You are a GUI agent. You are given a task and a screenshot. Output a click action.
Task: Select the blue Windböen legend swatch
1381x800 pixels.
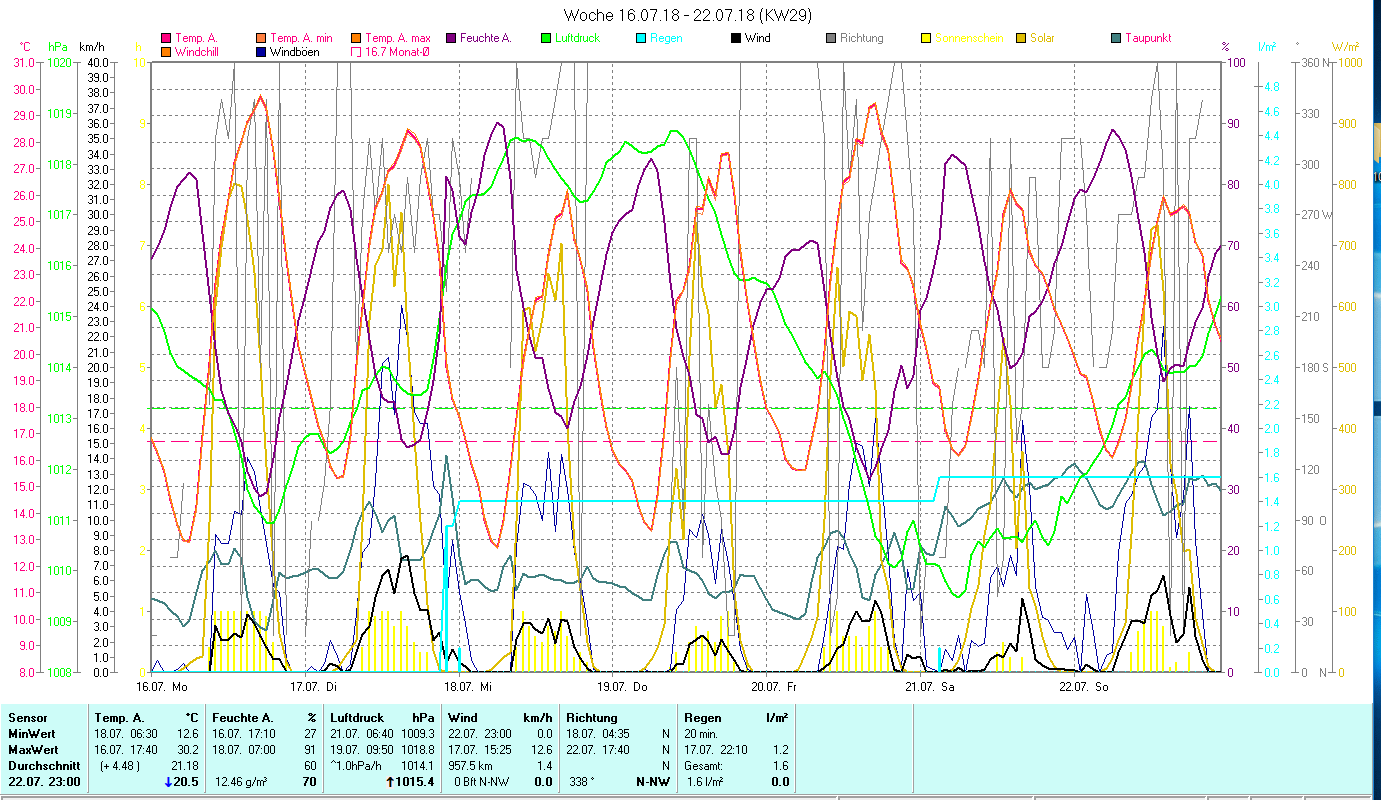pos(261,51)
